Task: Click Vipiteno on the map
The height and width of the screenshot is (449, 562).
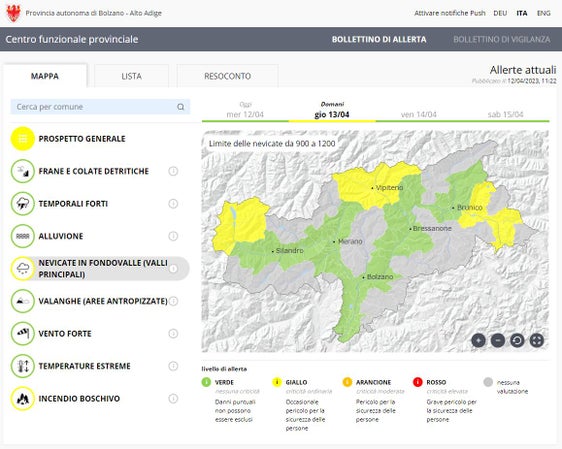Action: 389,187
